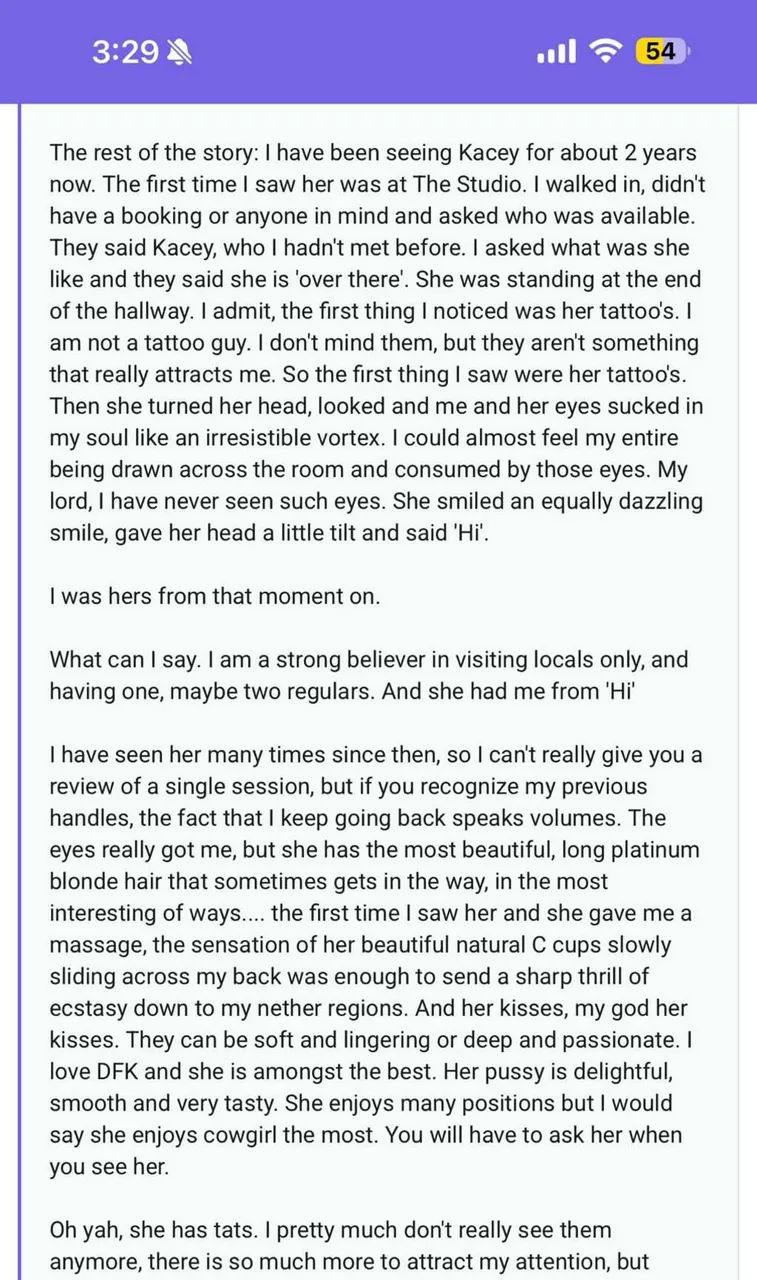Tap the cellular signal strength icon
Screen dimensions: 757x1280
[557, 52]
